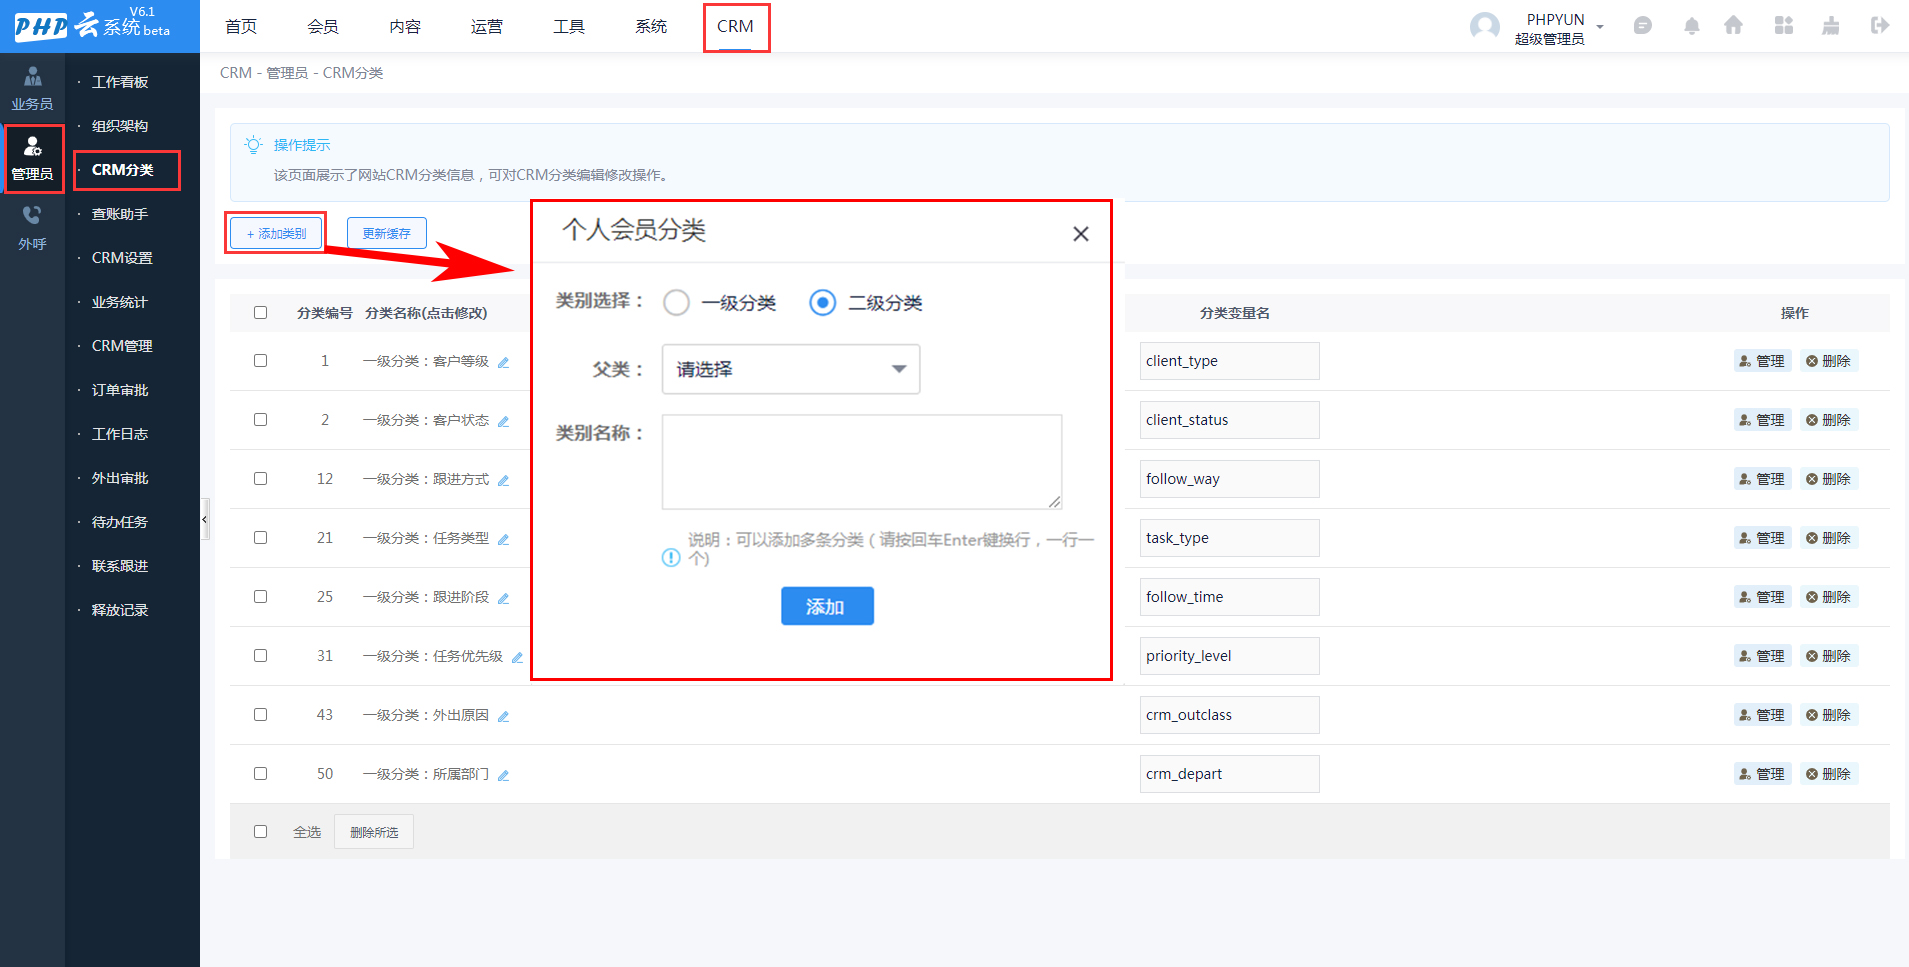Screen dimensions: 1909x967
Task: Close the 个人会员分类 dialog
Action: tap(1080, 234)
